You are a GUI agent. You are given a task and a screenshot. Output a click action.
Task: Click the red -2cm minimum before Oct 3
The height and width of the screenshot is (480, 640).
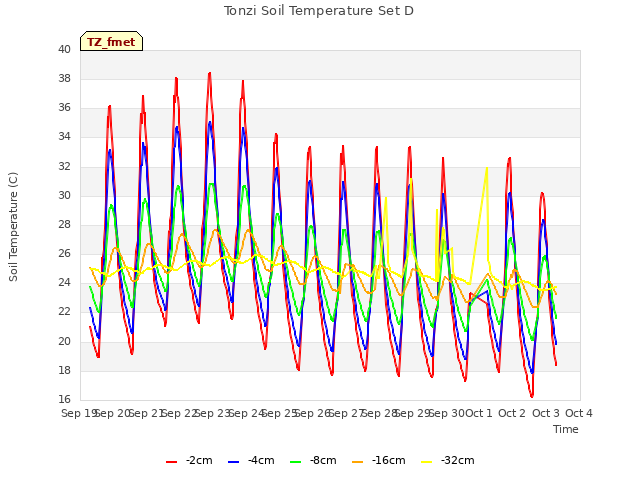pos(532,396)
